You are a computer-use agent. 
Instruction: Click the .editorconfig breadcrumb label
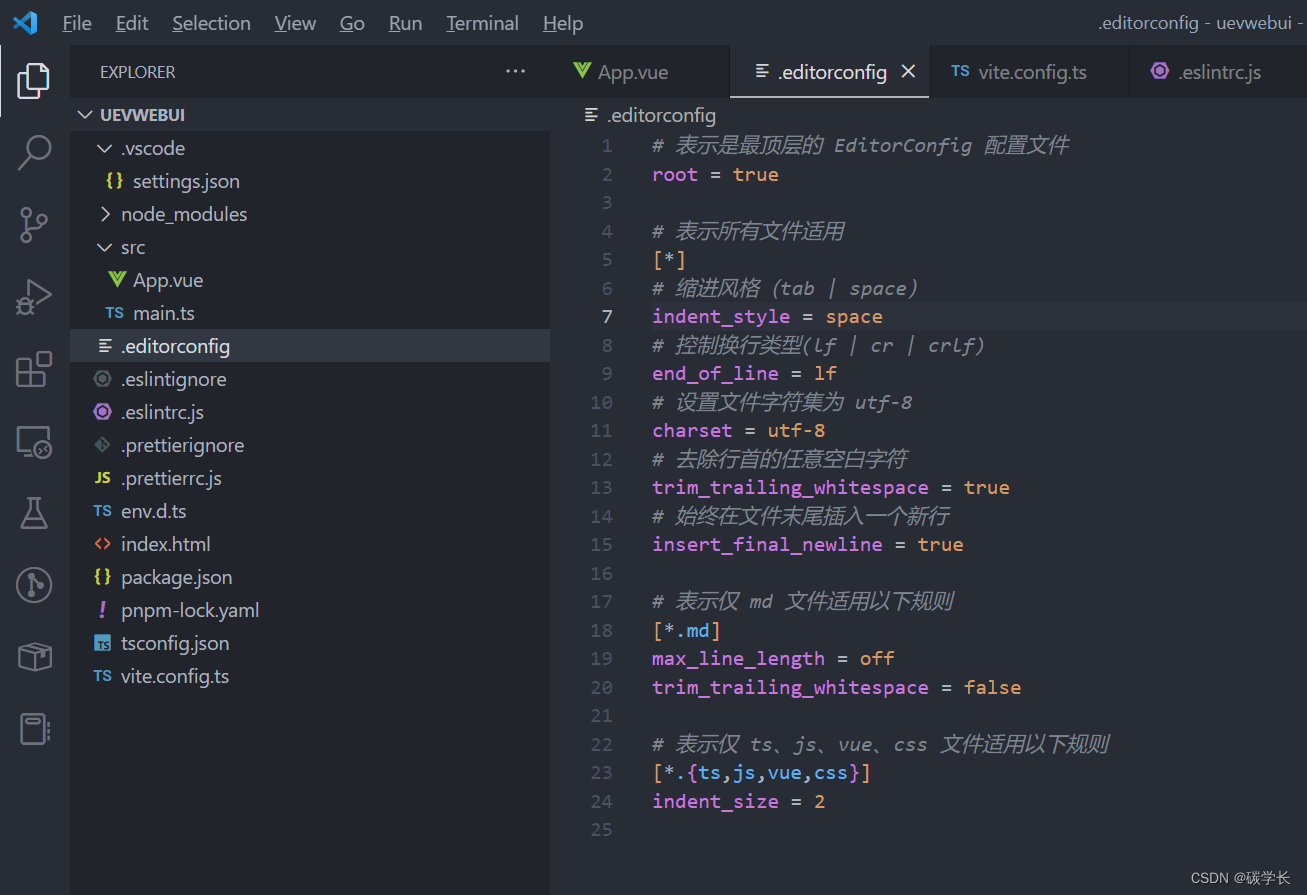point(661,115)
